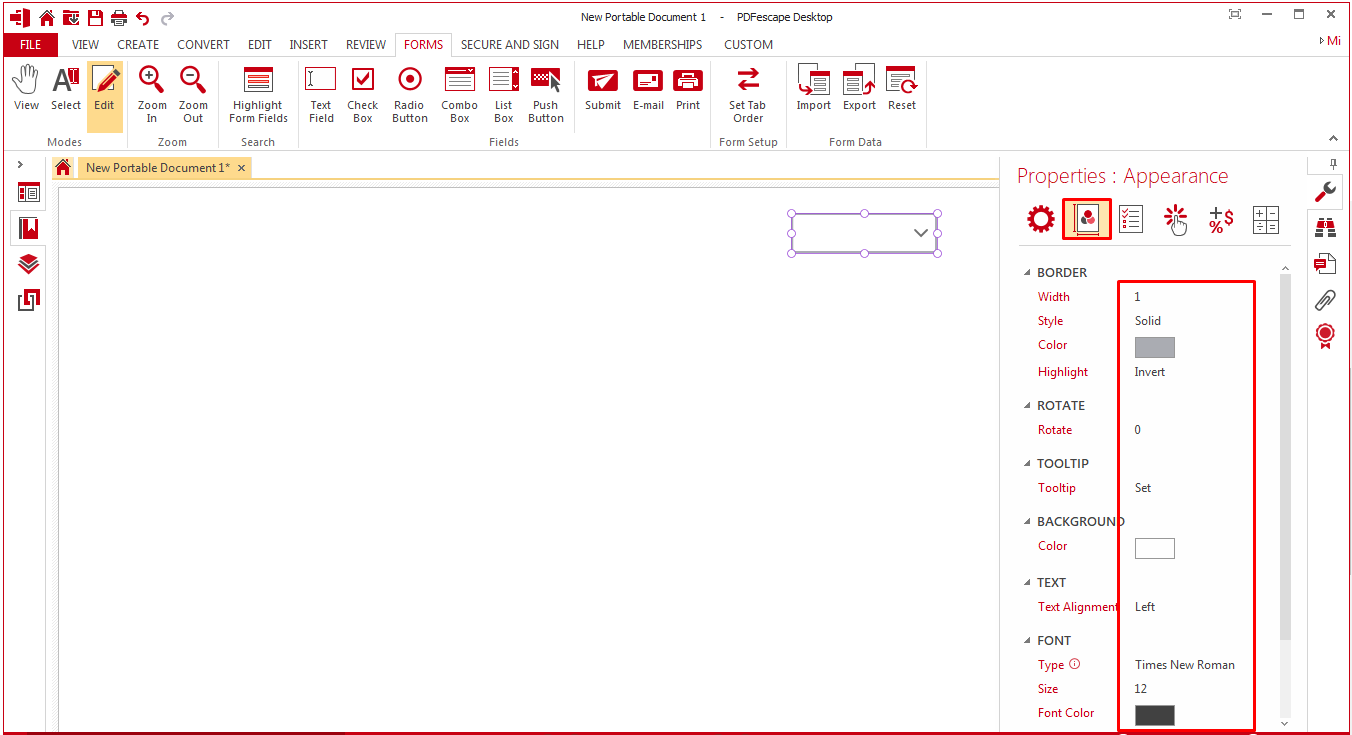Viewport: 1352px width, 735px height.
Task: Click the Zoom Out magnifier
Action: (x=193, y=95)
